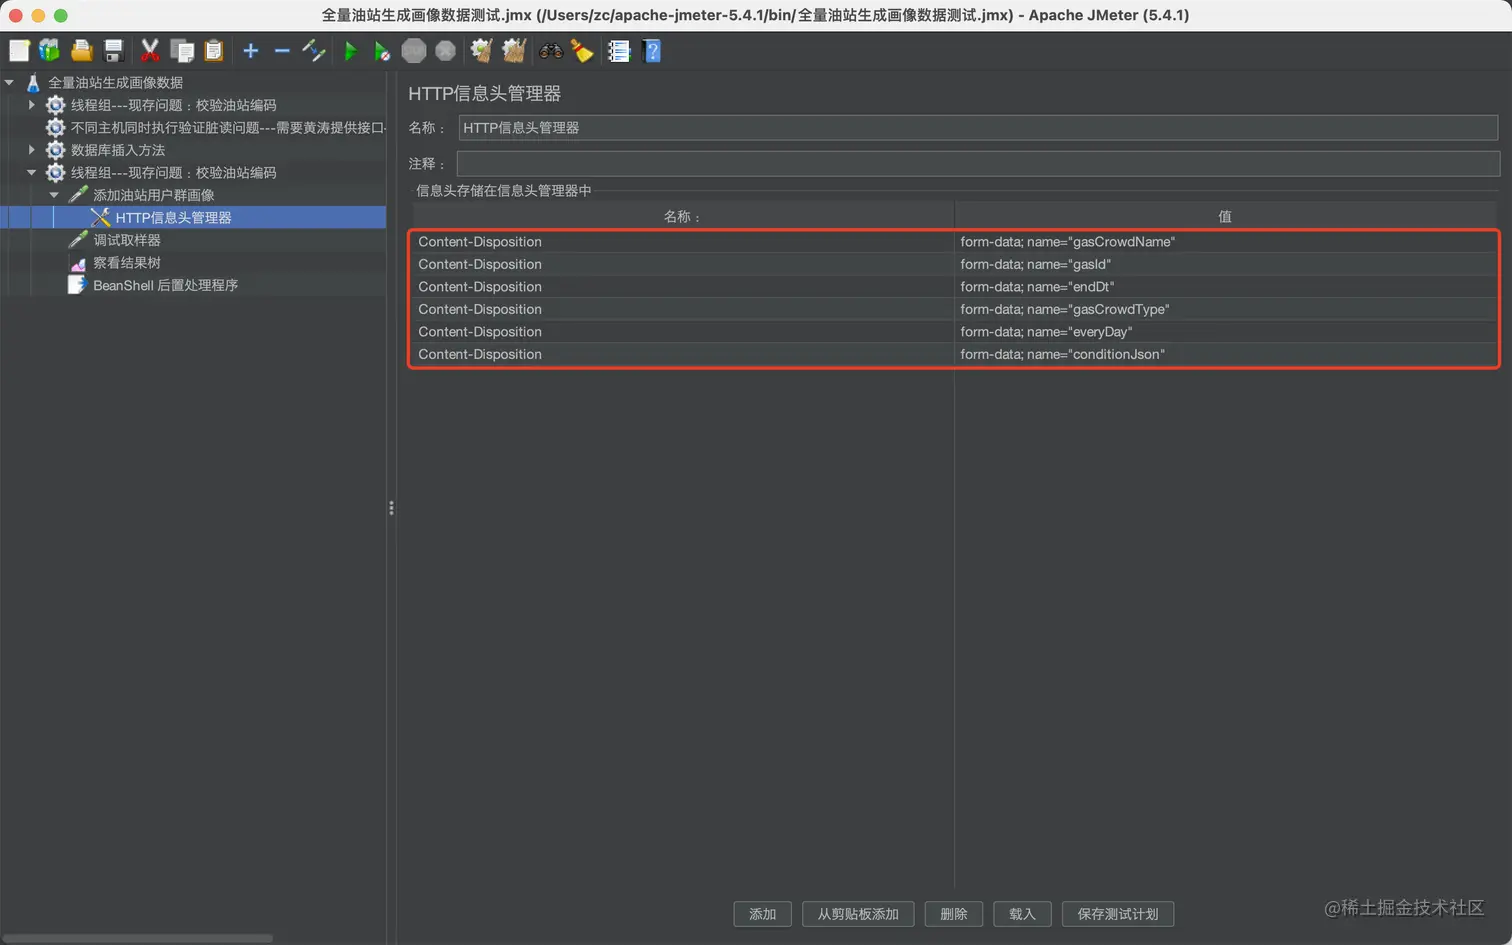Click the gray Stop octagon icon

(414, 51)
